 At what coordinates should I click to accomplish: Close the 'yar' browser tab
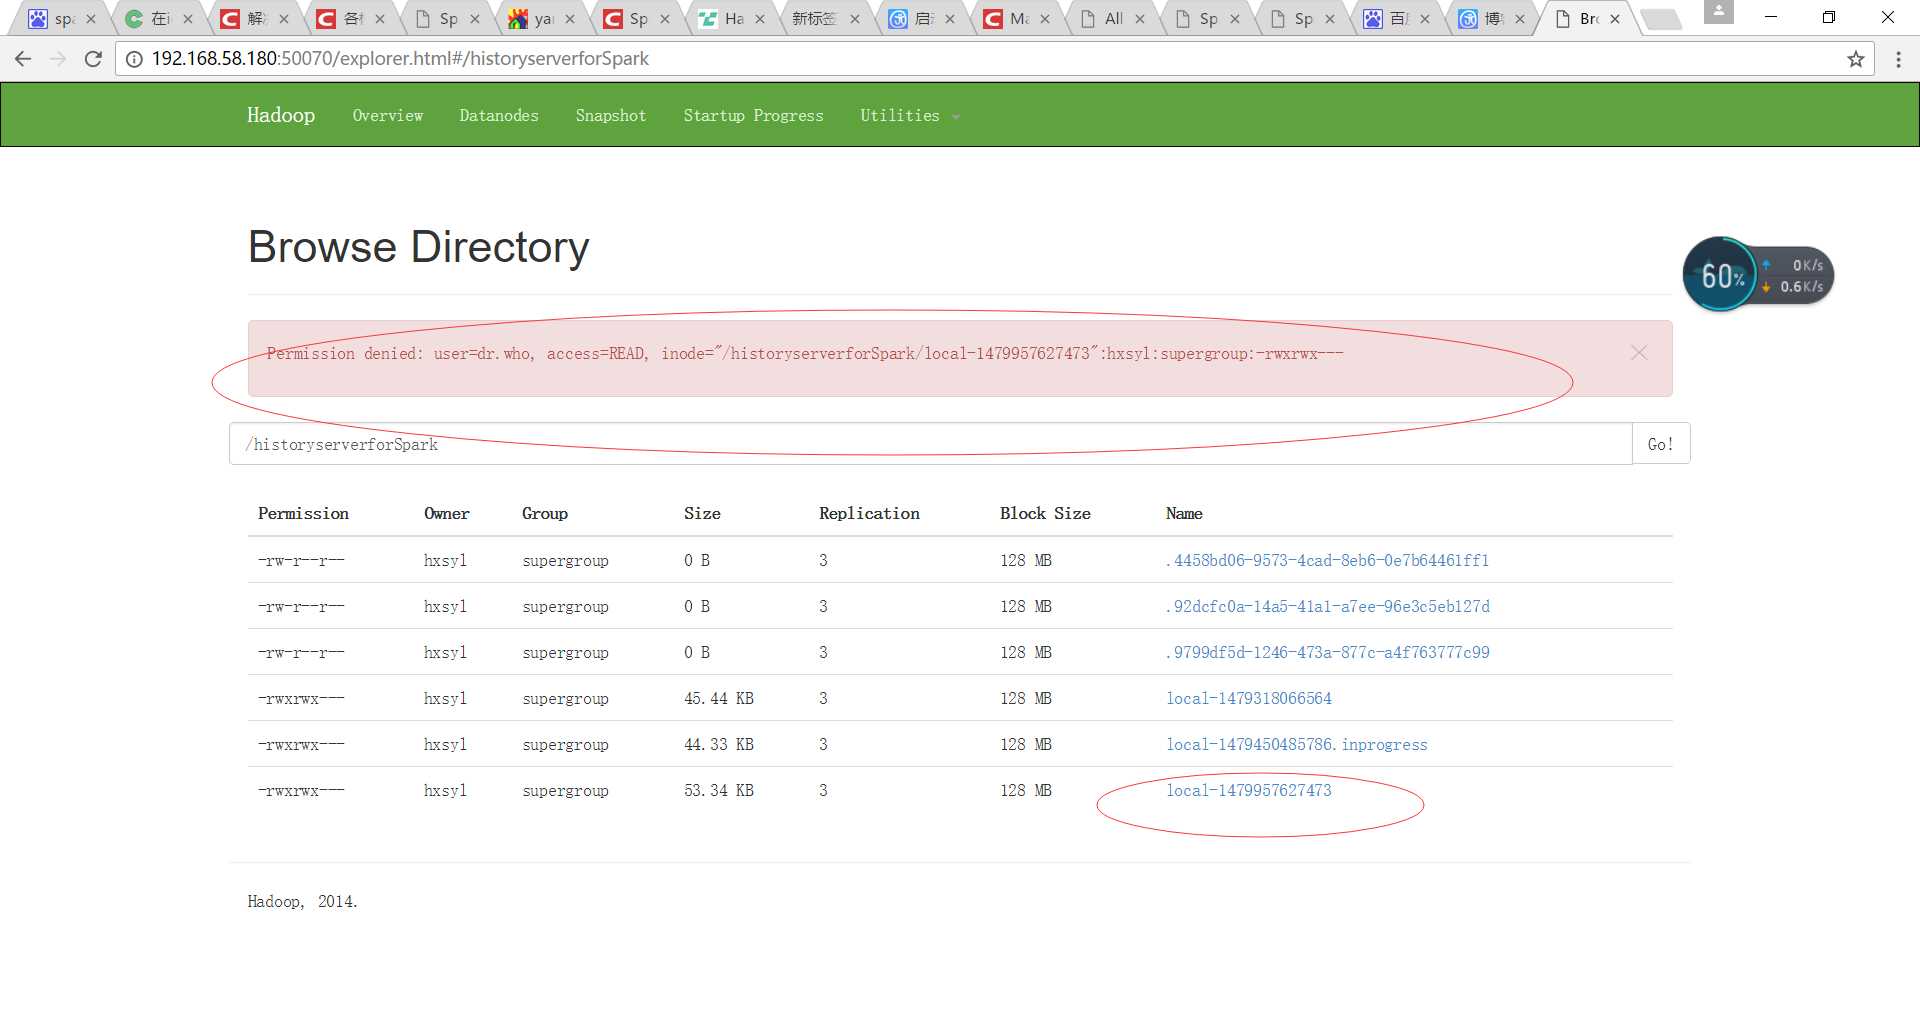pyautogui.click(x=570, y=19)
